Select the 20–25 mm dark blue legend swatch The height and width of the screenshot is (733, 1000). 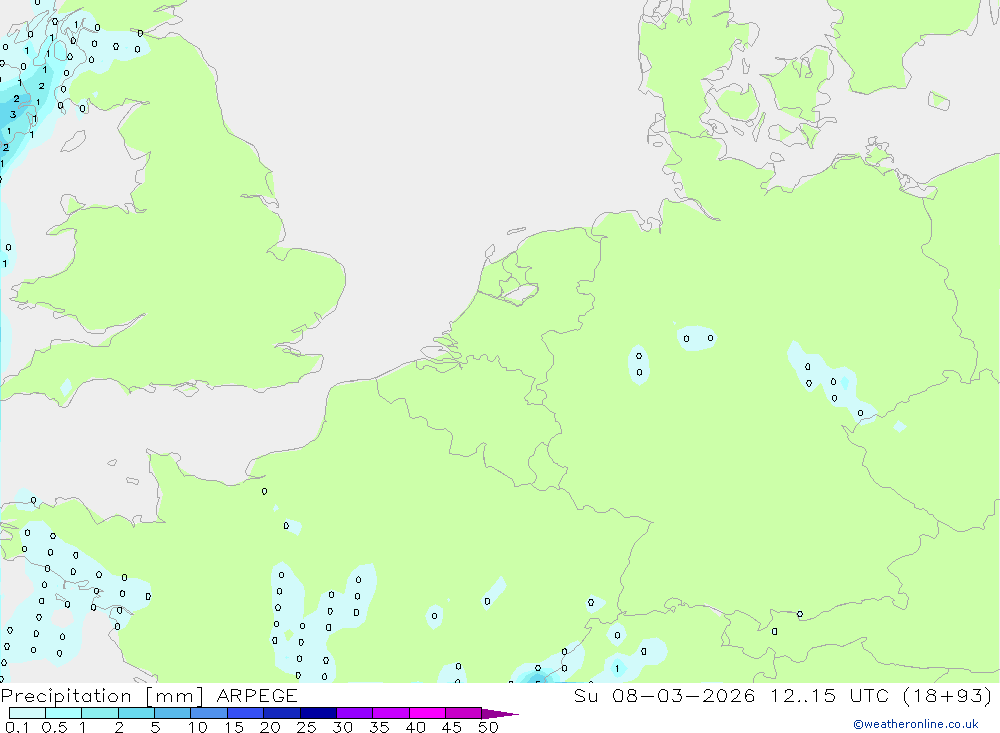281,713
